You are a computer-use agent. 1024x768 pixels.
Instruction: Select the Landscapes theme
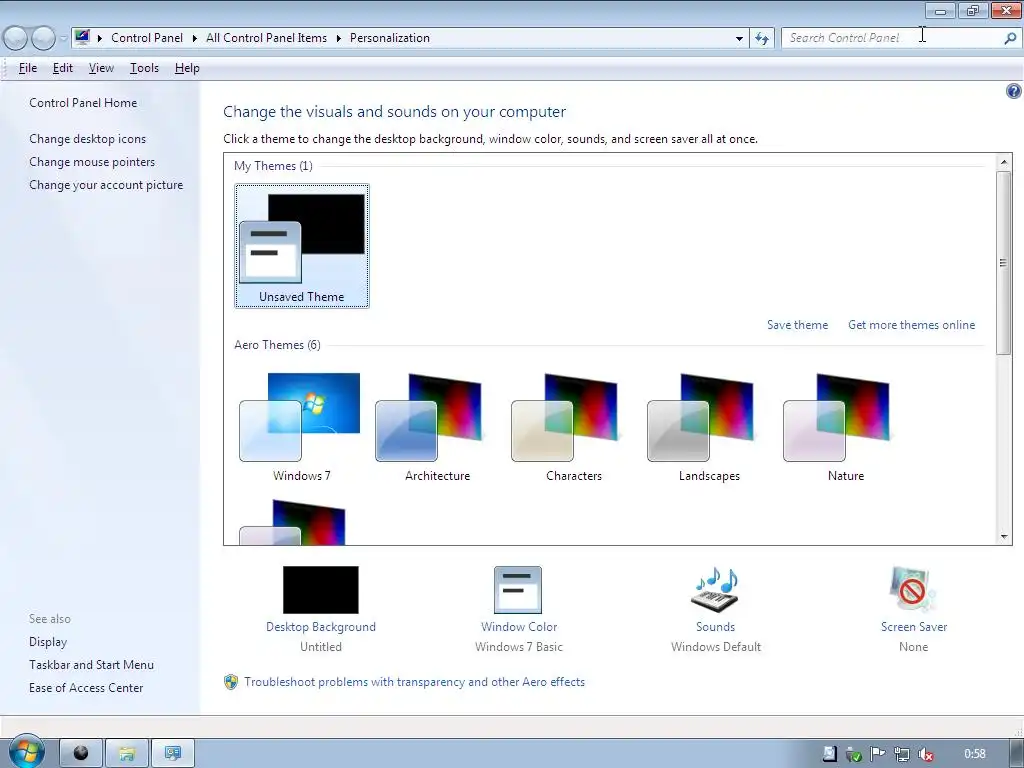(709, 427)
